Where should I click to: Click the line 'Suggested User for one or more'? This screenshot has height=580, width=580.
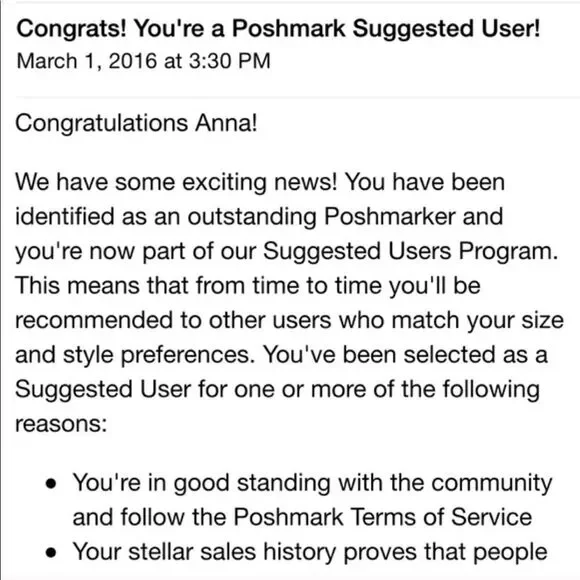[277, 390]
